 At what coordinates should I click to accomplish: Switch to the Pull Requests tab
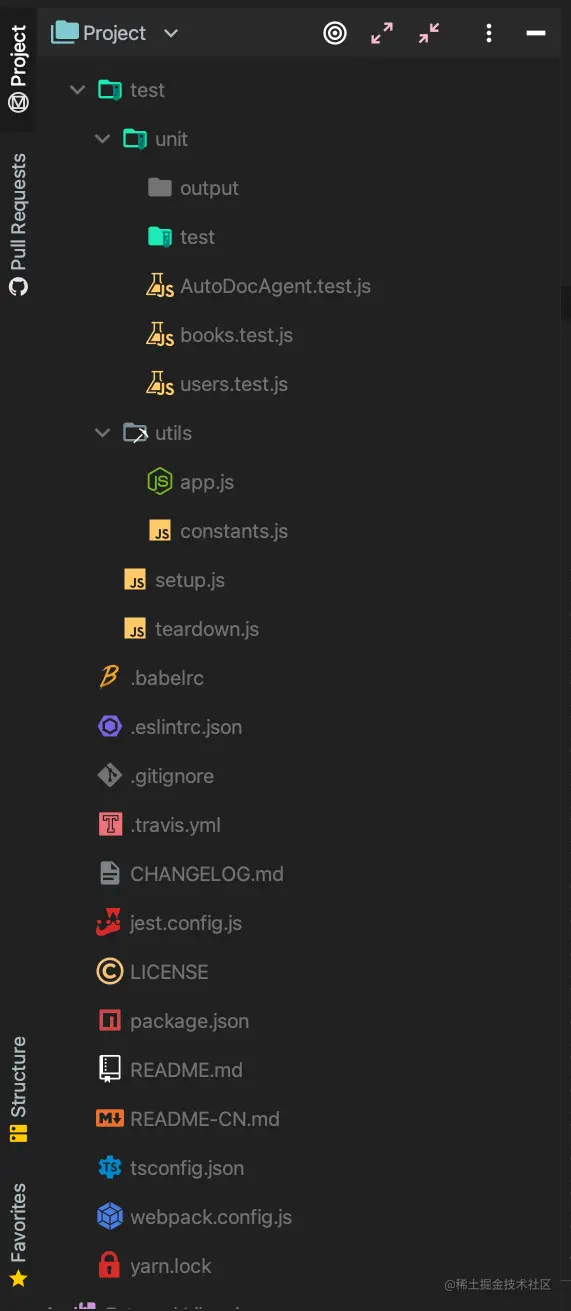(18, 224)
